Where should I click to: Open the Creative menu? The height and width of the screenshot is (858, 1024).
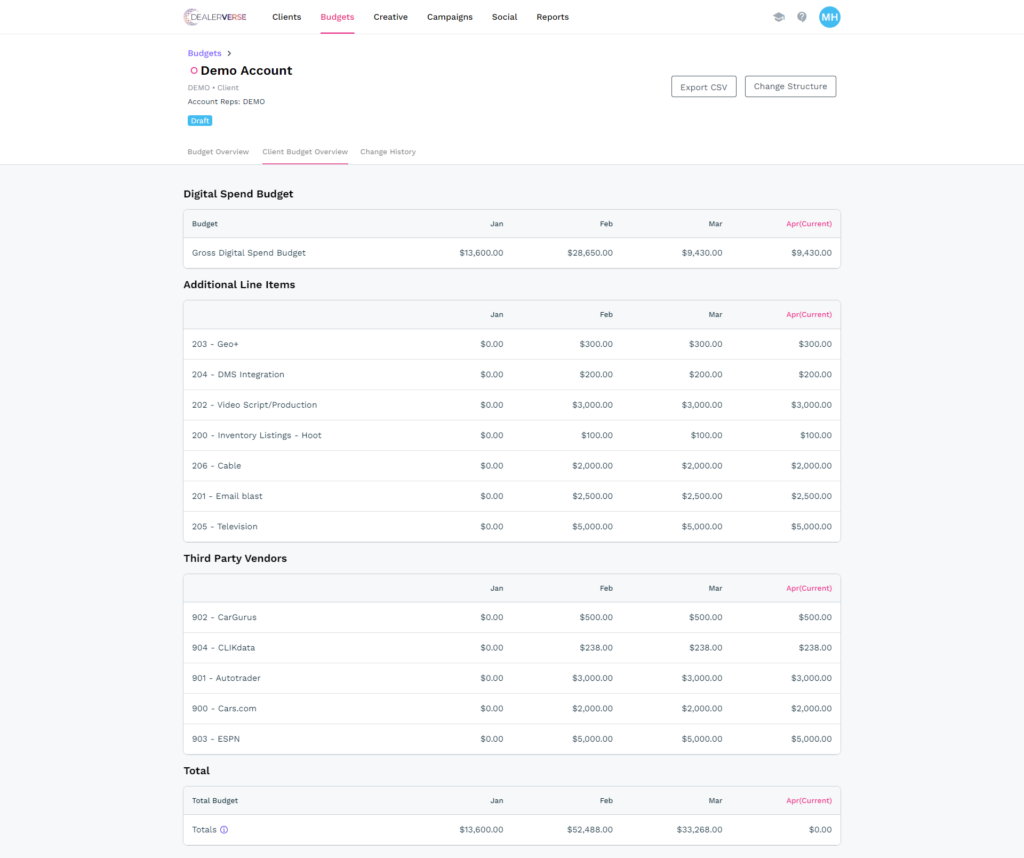390,17
